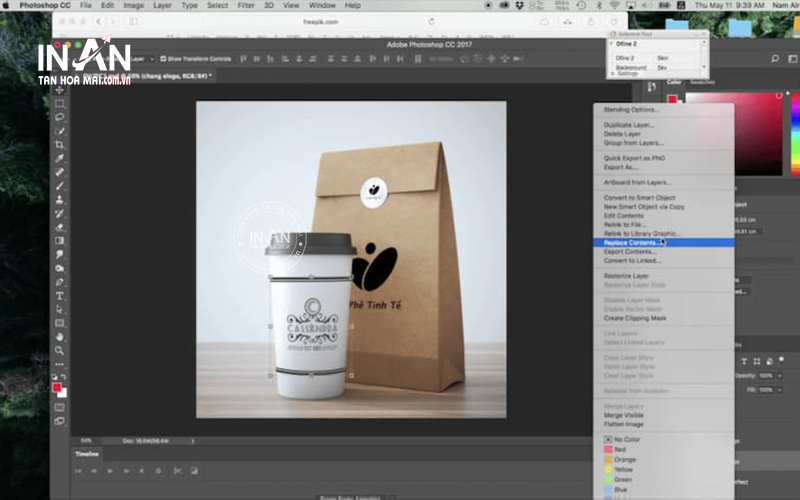800x500 pixels.
Task: Select the Crop tool
Action: (60, 145)
